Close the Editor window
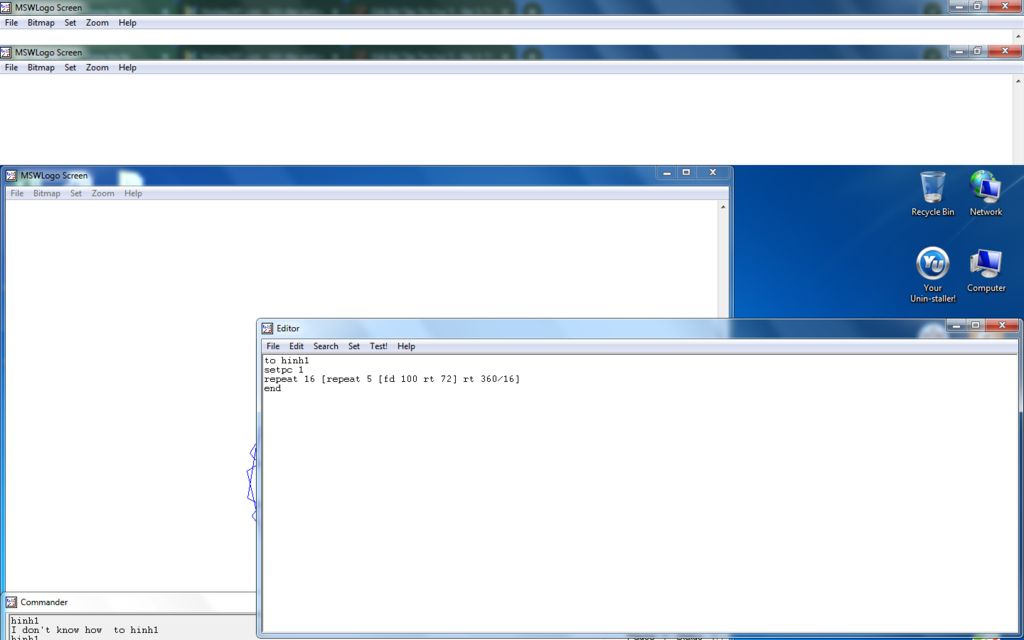This screenshot has height=640, width=1024. (x=1002, y=325)
